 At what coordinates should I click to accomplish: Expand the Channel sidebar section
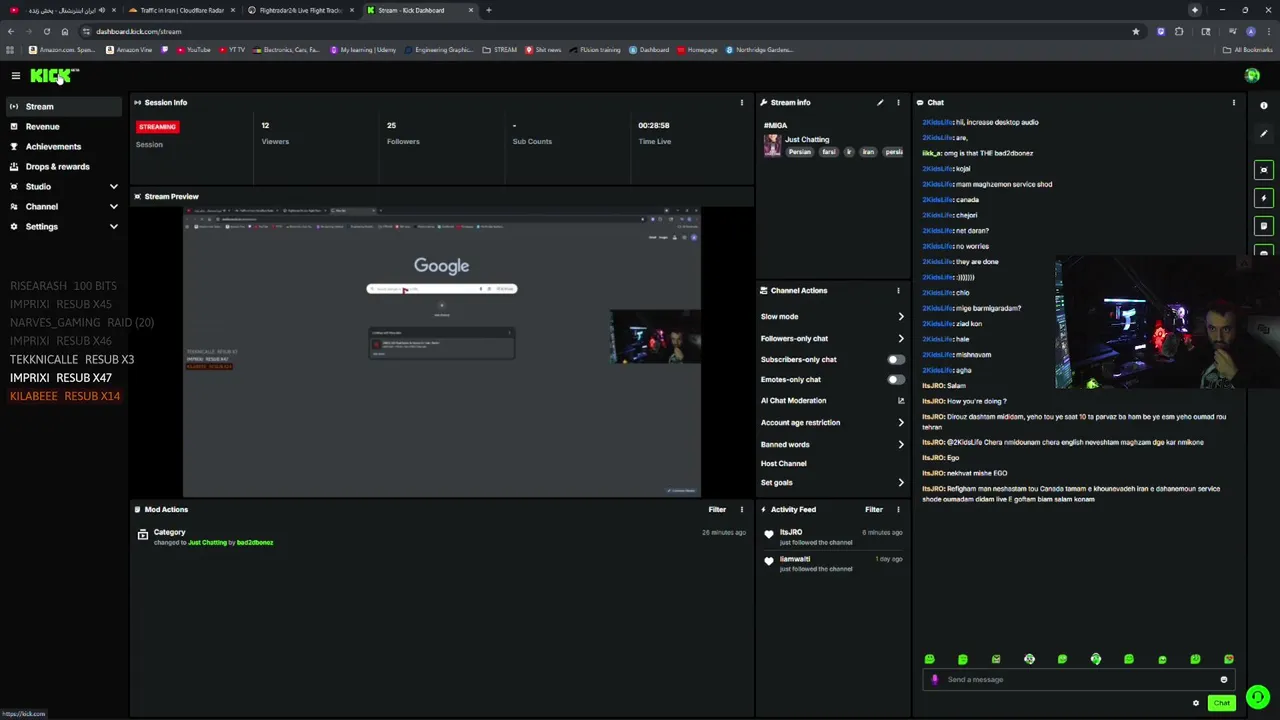point(113,206)
